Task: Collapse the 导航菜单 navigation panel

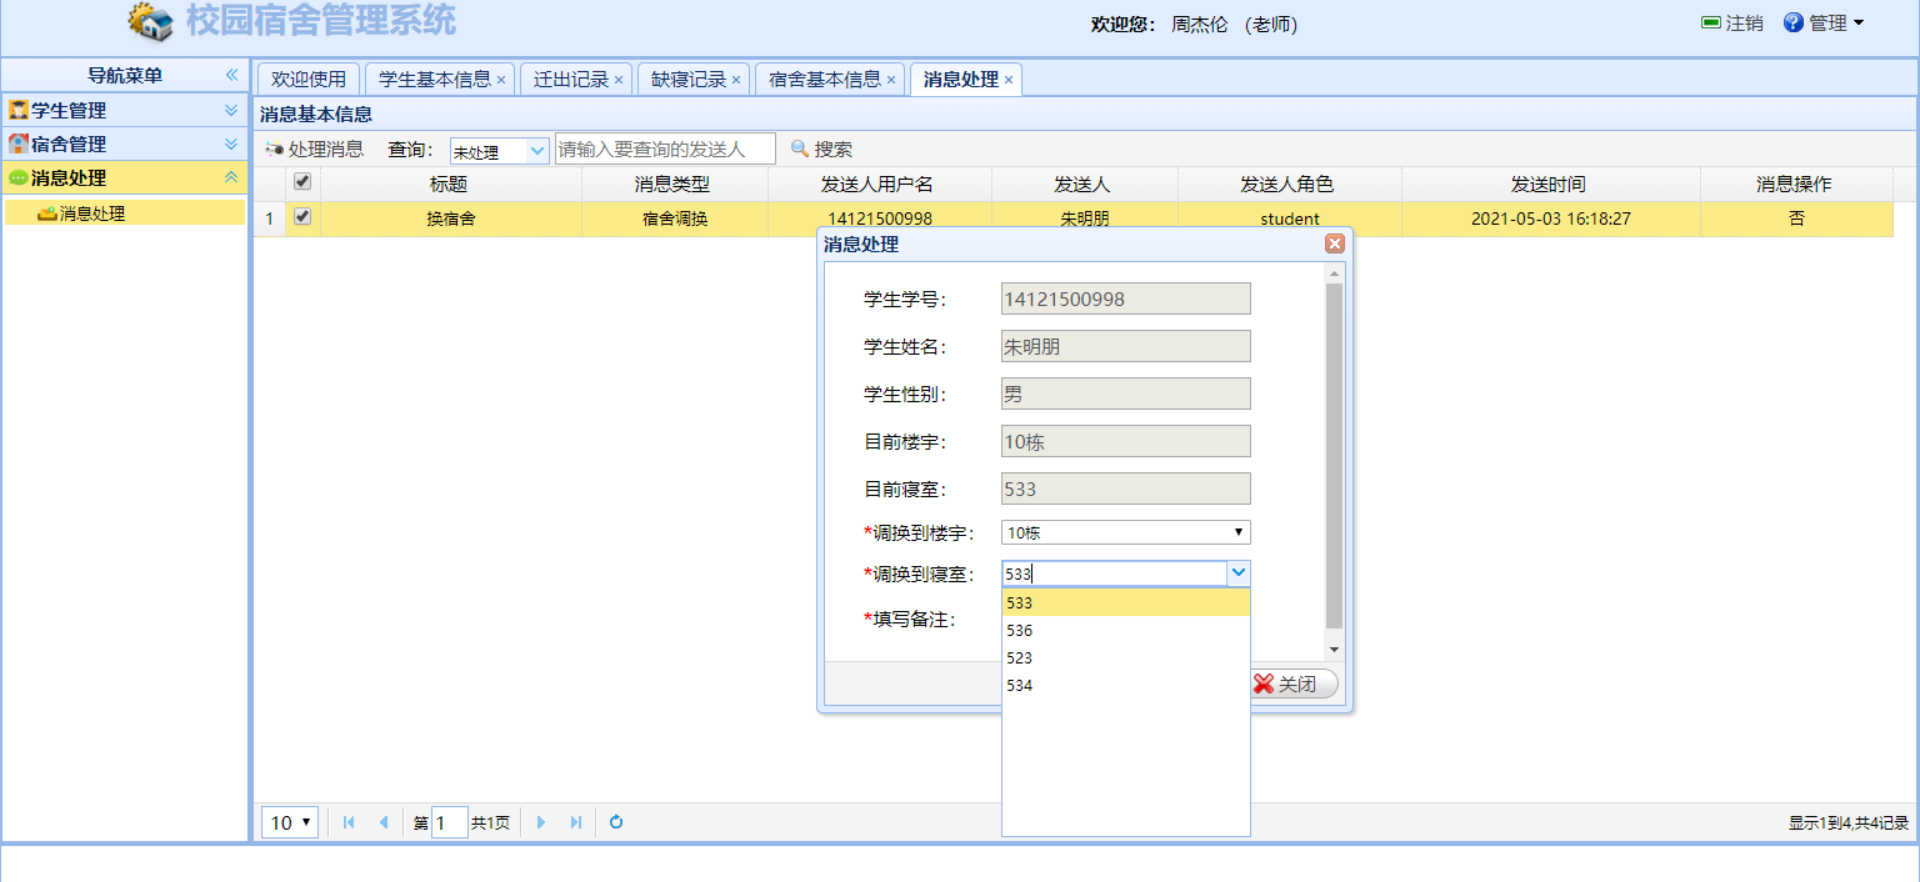Action: 232,75
